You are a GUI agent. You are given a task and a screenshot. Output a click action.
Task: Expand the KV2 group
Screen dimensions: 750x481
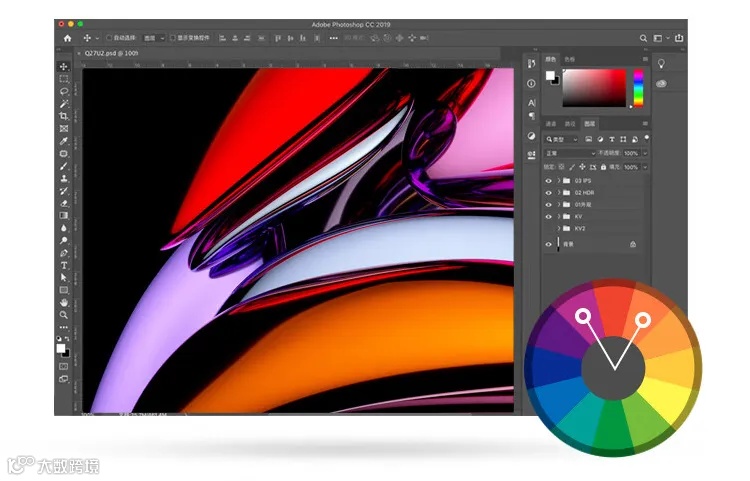tap(559, 229)
